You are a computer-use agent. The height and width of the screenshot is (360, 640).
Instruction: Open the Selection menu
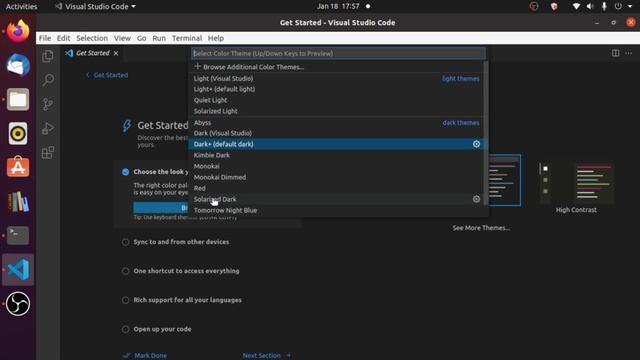92,38
